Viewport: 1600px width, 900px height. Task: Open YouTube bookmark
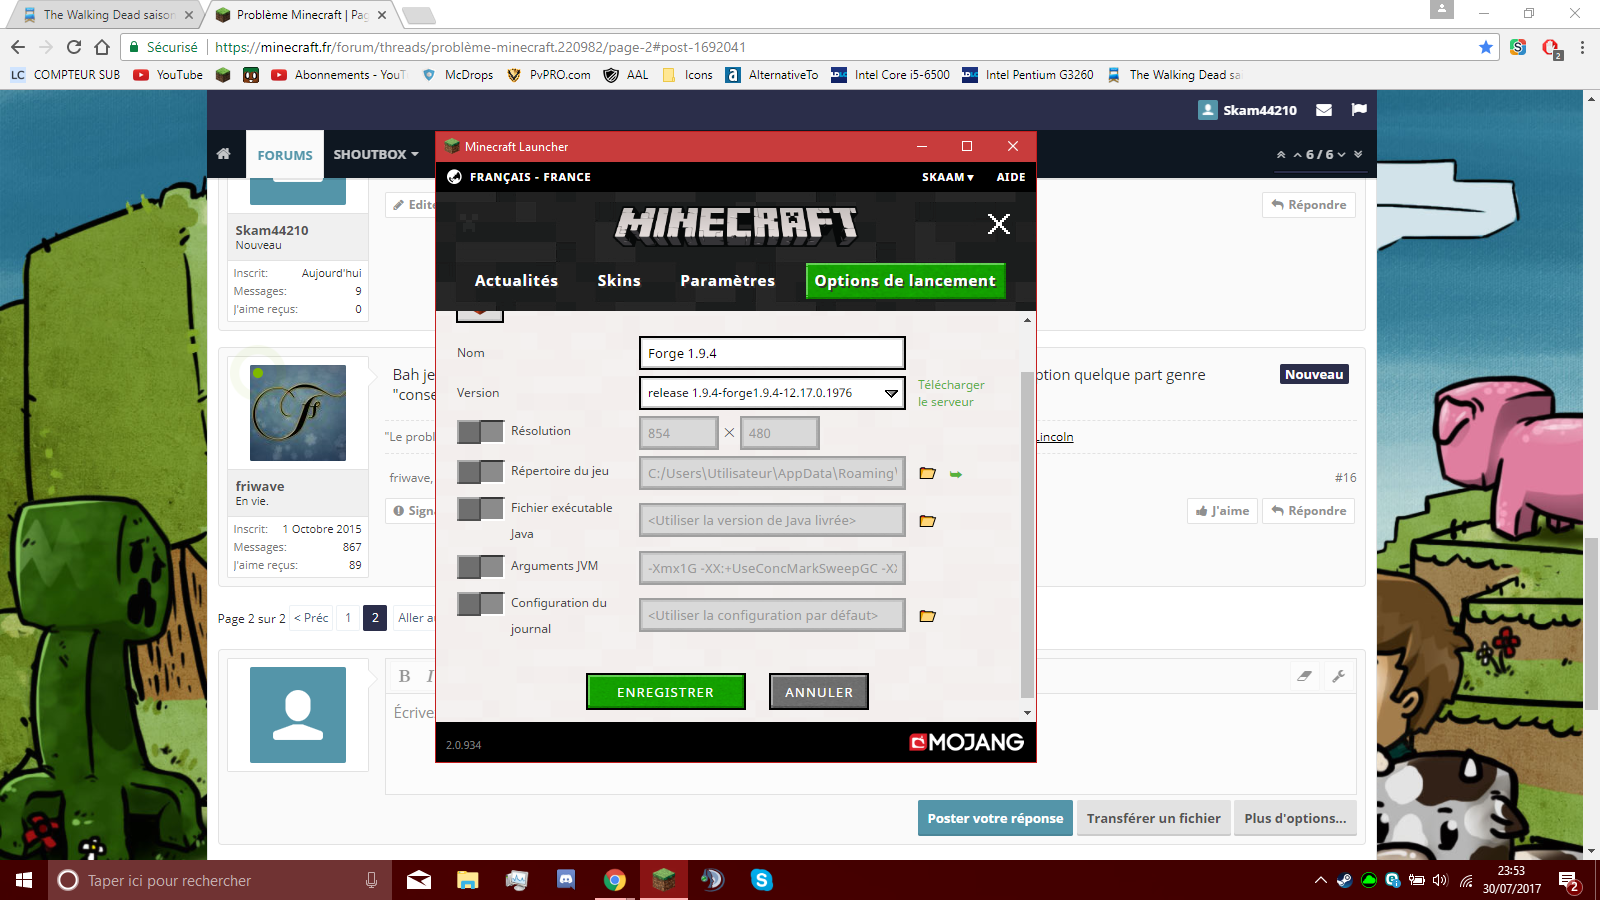point(168,75)
